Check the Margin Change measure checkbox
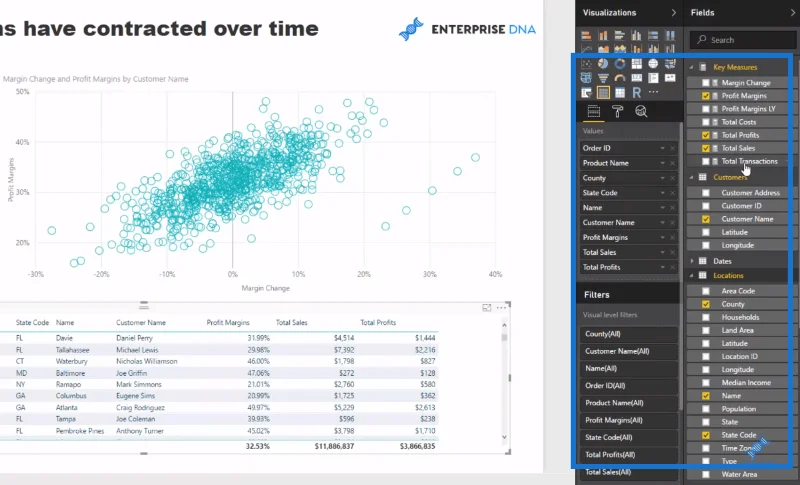This screenshot has width=800, height=485. coord(706,83)
